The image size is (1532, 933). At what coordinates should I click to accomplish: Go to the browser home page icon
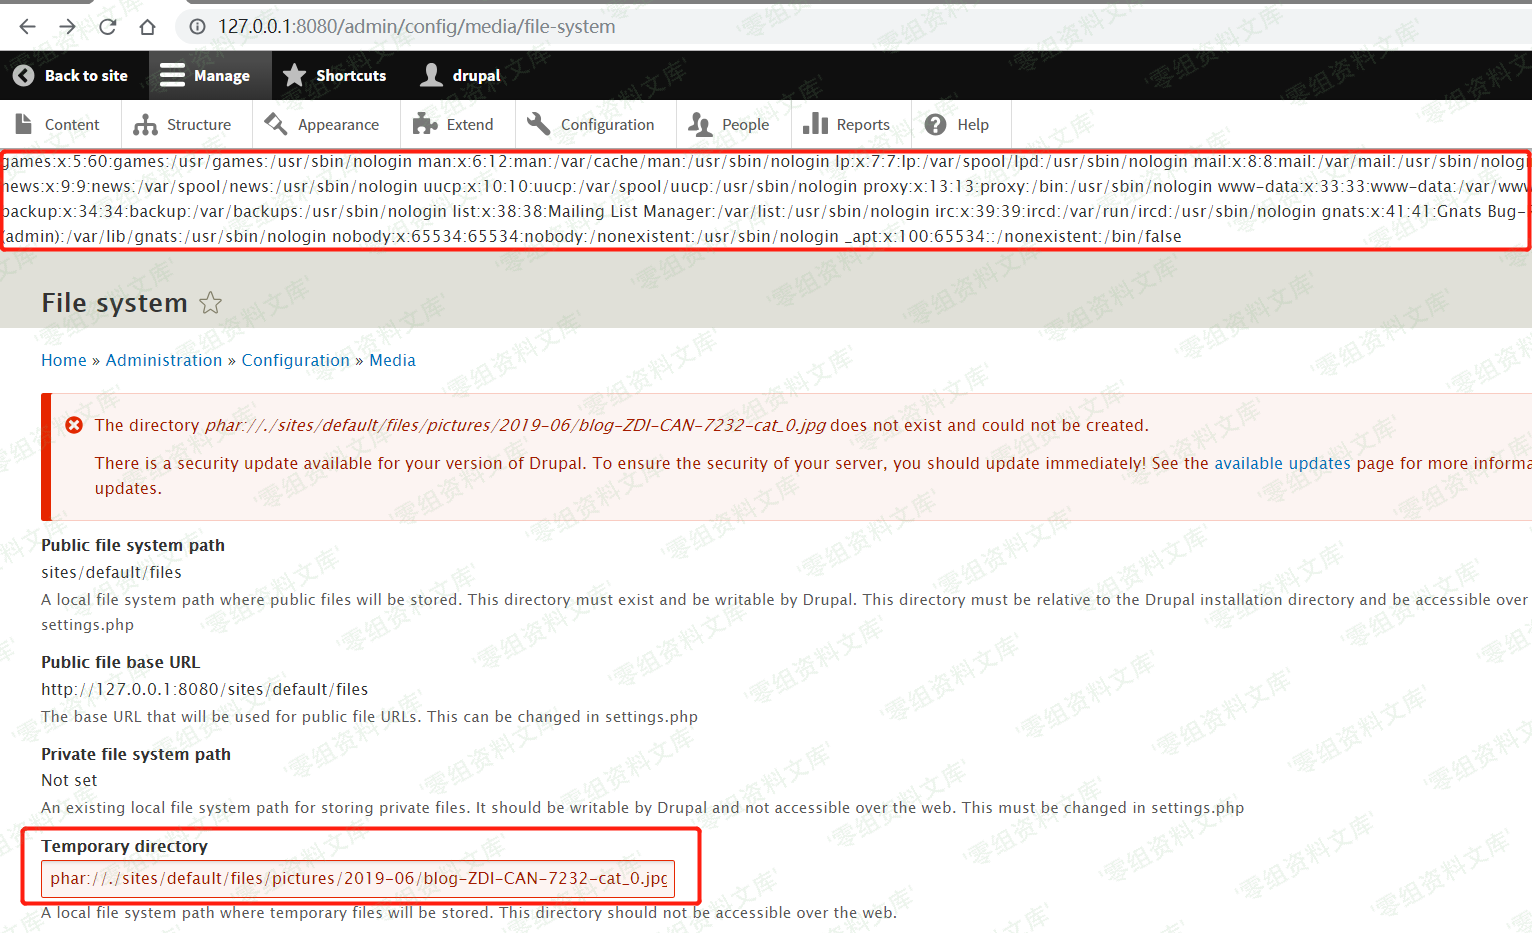click(148, 27)
